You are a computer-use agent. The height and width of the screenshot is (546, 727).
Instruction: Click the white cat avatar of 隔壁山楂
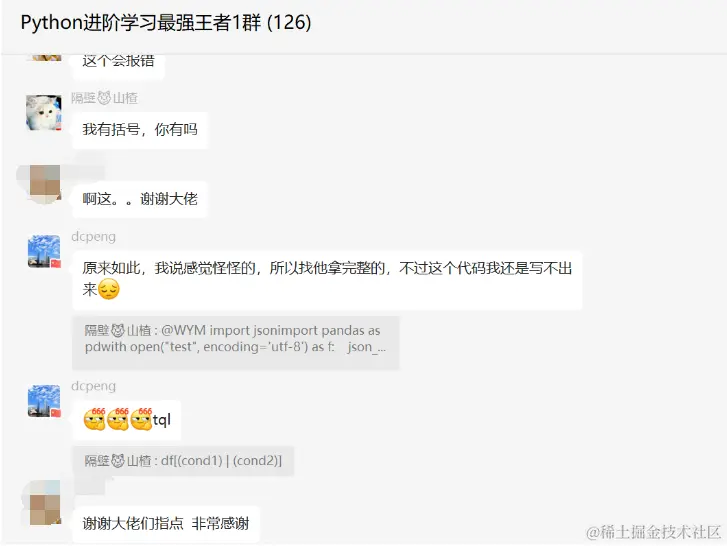(44, 113)
